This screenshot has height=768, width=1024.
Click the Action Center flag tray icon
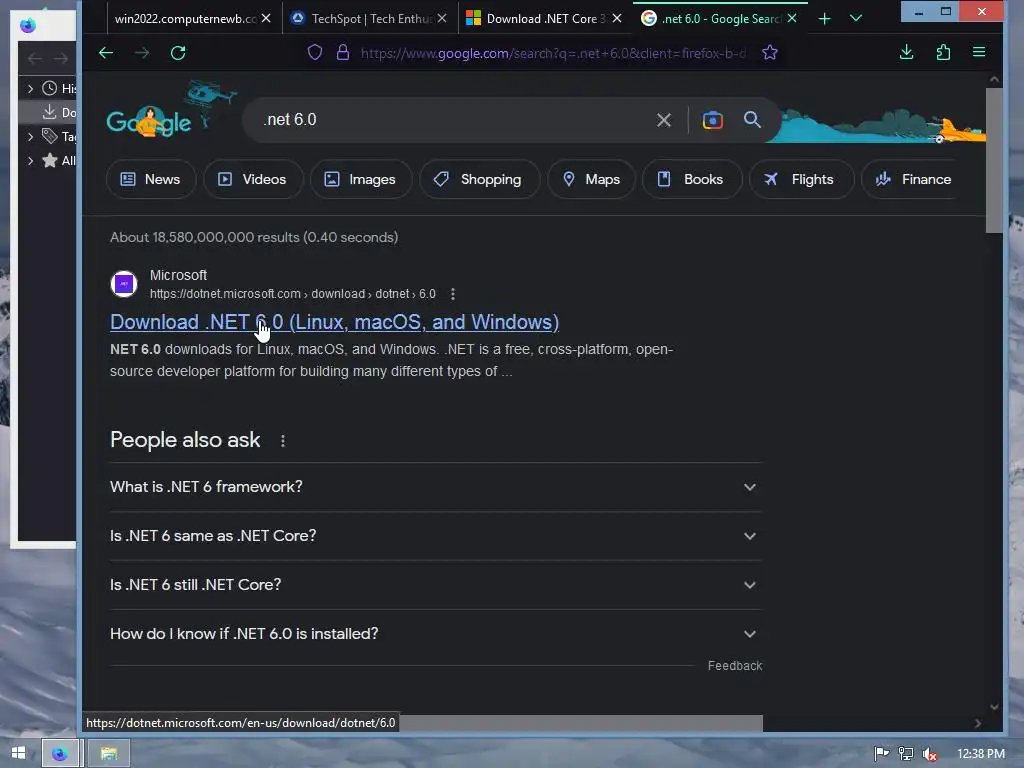tap(881, 754)
